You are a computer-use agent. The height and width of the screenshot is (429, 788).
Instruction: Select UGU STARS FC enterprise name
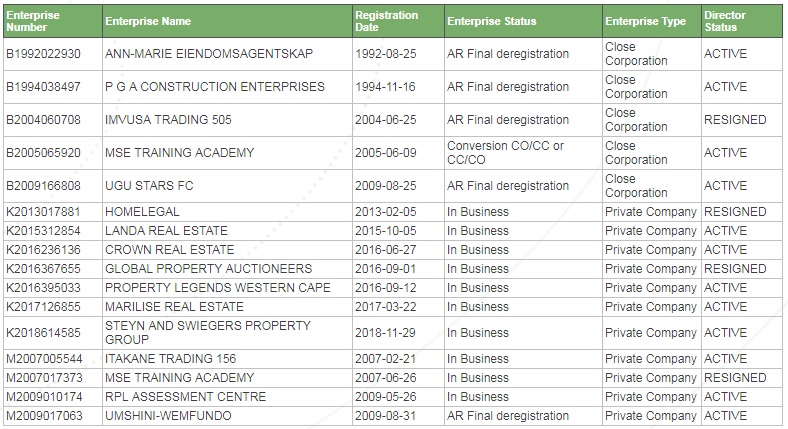[149, 186]
